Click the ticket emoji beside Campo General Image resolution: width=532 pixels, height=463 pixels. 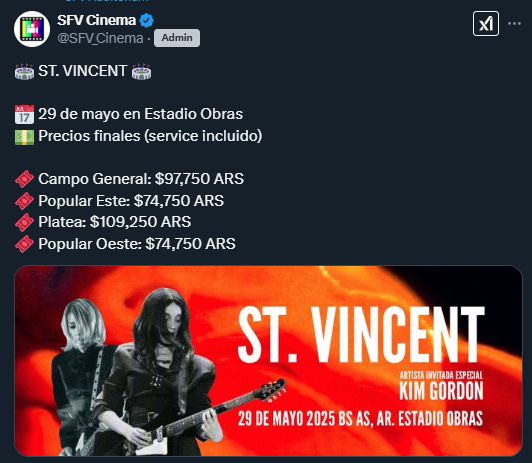pyautogui.click(x=24, y=179)
